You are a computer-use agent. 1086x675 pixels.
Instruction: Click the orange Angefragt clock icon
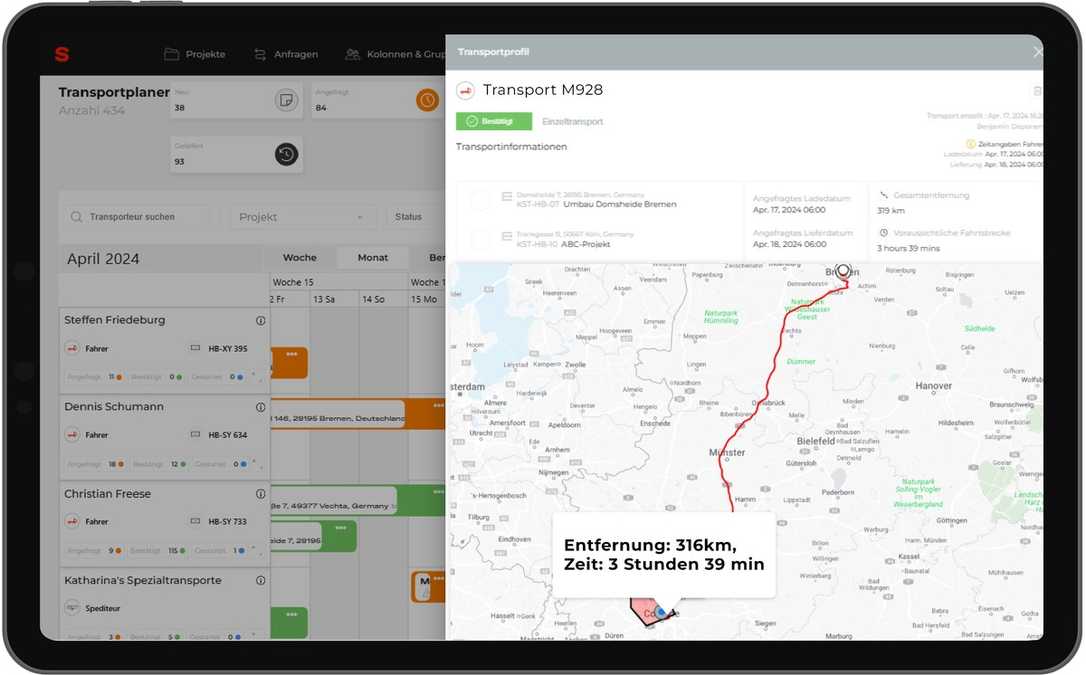pyautogui.click(x=425, y=100)
